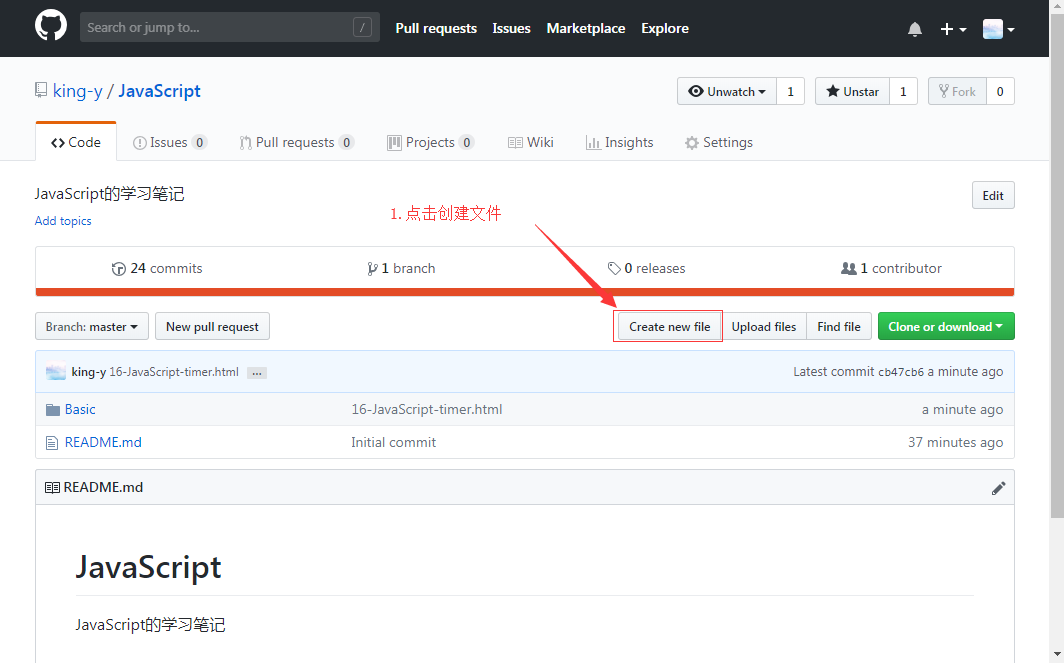Click the pencil icon to edit README

(998, 488)
